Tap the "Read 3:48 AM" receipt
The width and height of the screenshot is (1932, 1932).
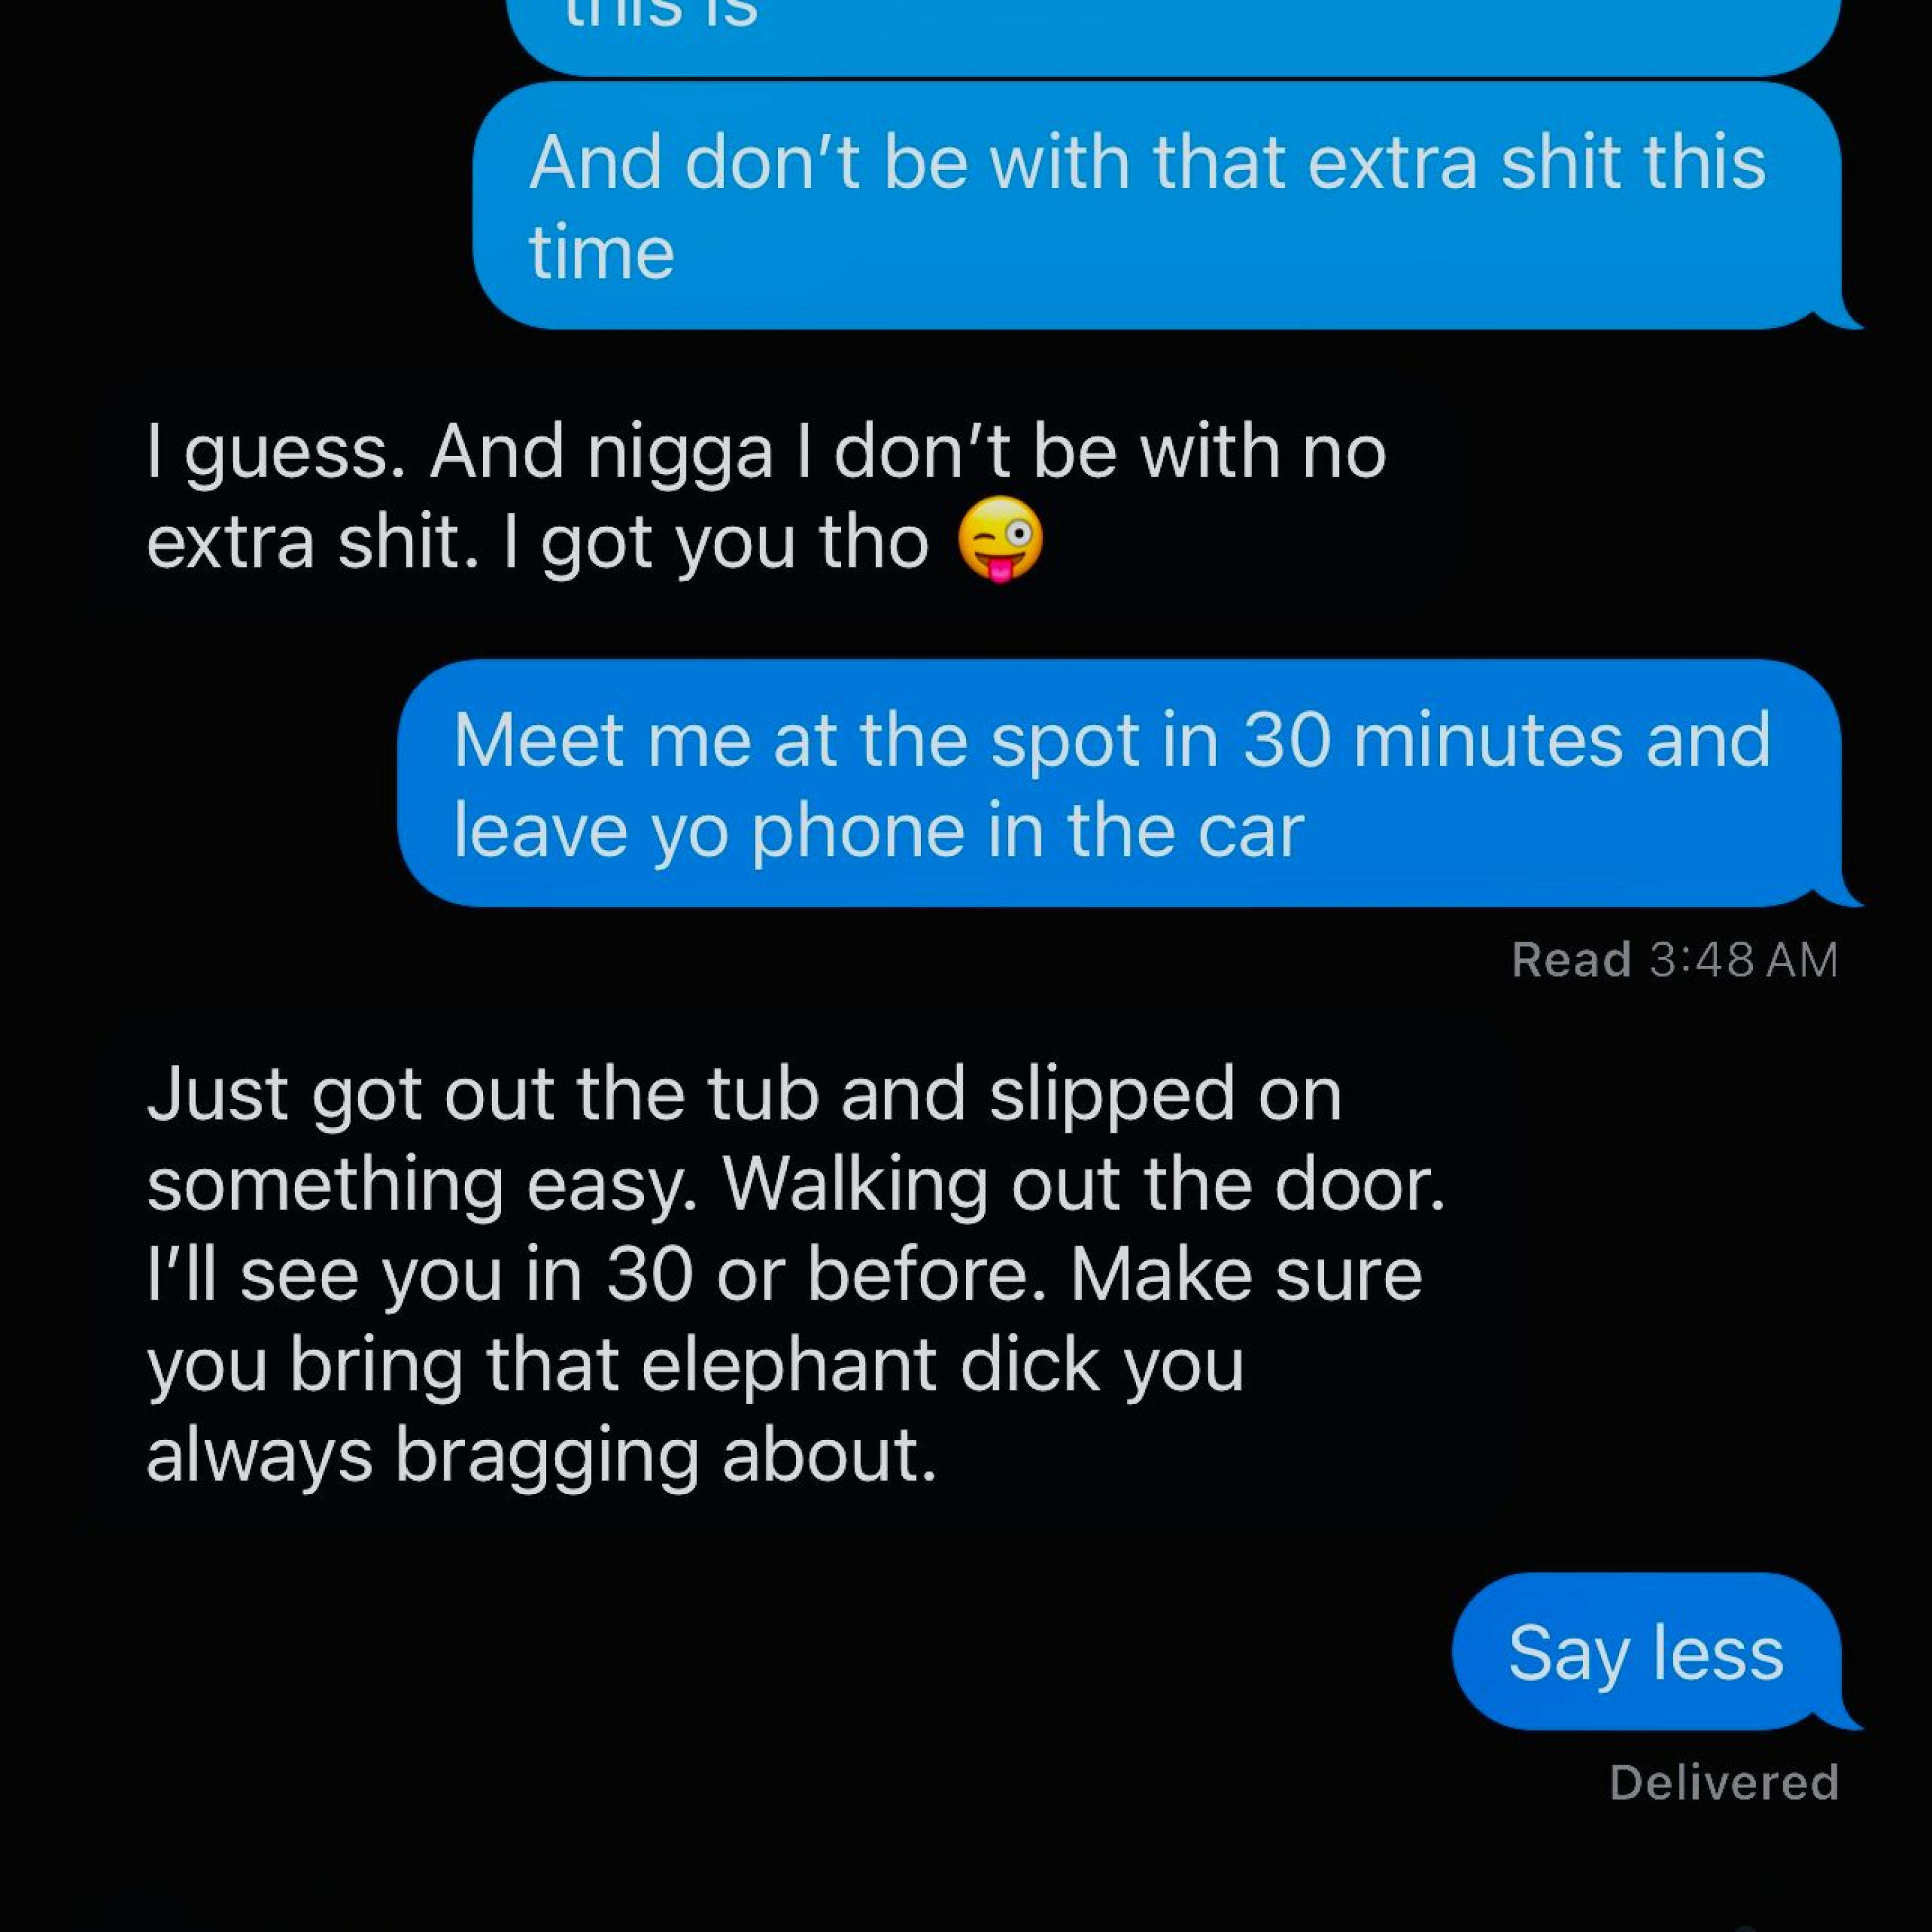click(1675, 960)
